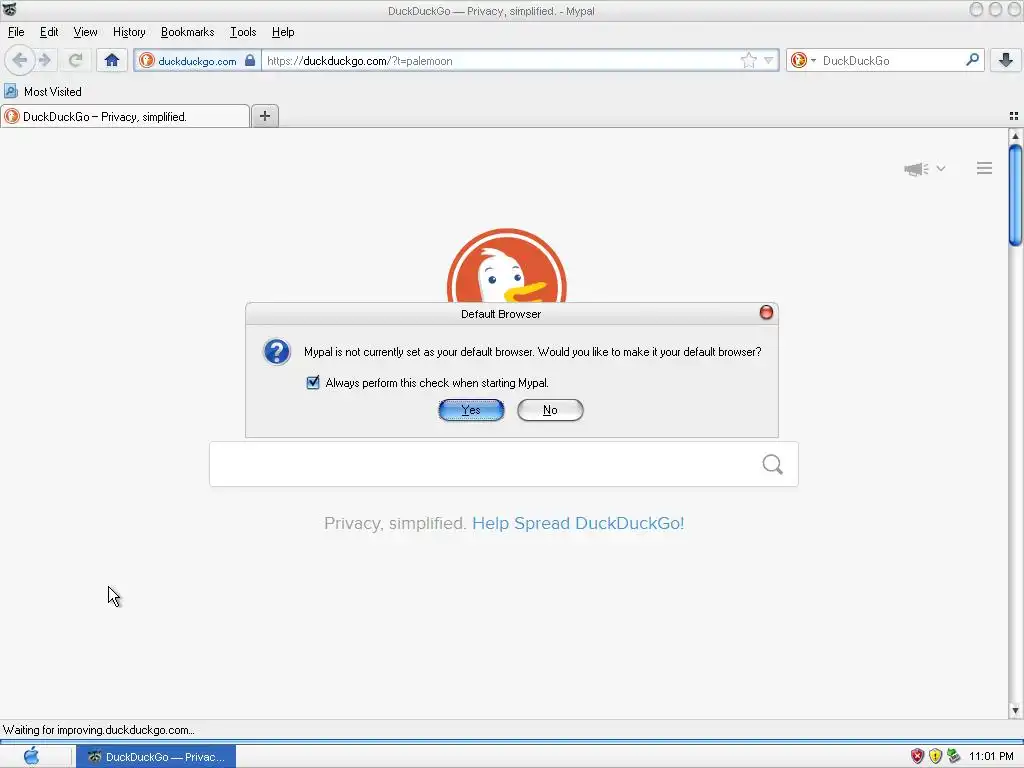Open the Home page icon
Viewport: 1024px width, 768px height.
point(112,61)
